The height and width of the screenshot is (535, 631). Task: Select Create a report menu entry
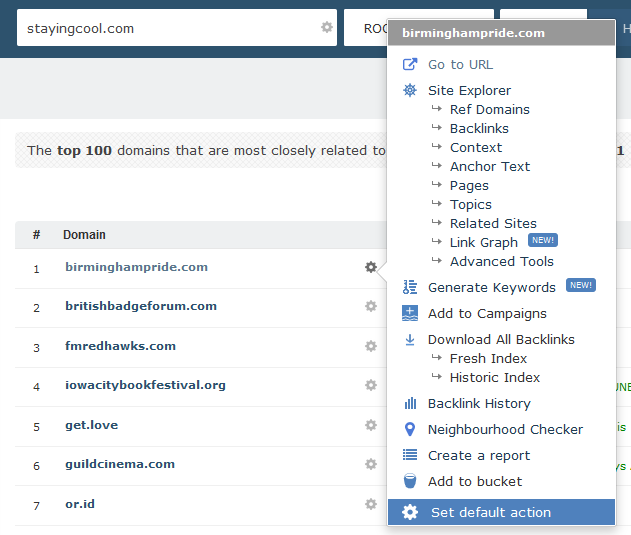click(479, 456)
